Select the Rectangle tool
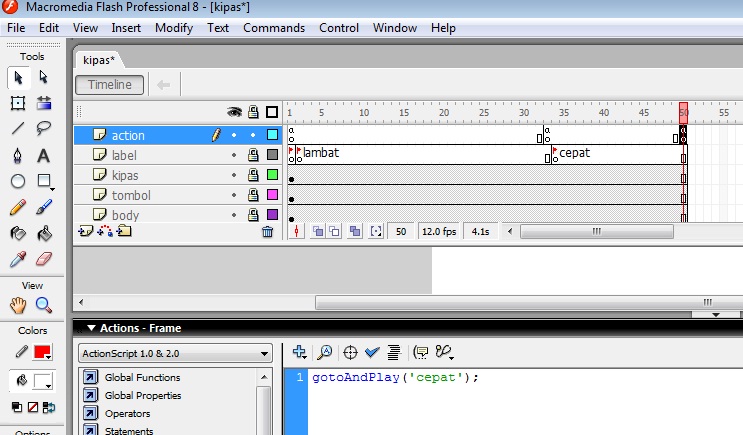 44,181
